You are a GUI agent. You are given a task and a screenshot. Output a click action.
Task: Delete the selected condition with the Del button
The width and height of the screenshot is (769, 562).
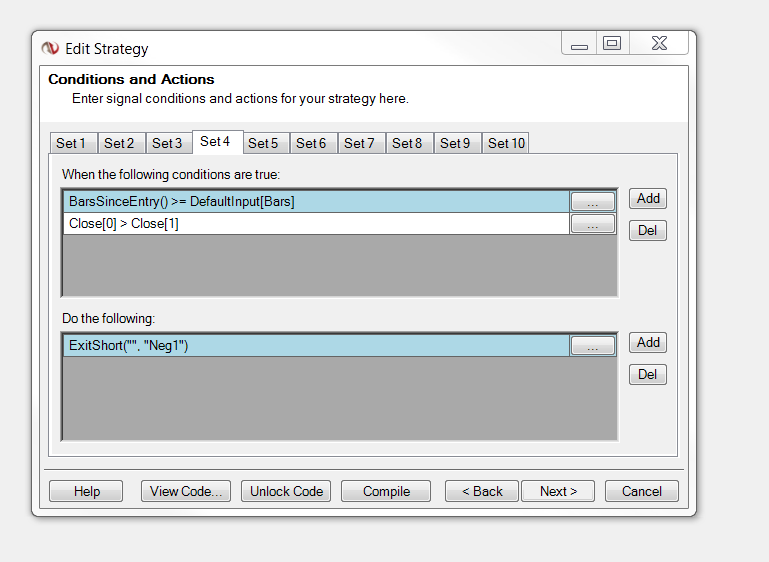(648, 230)
